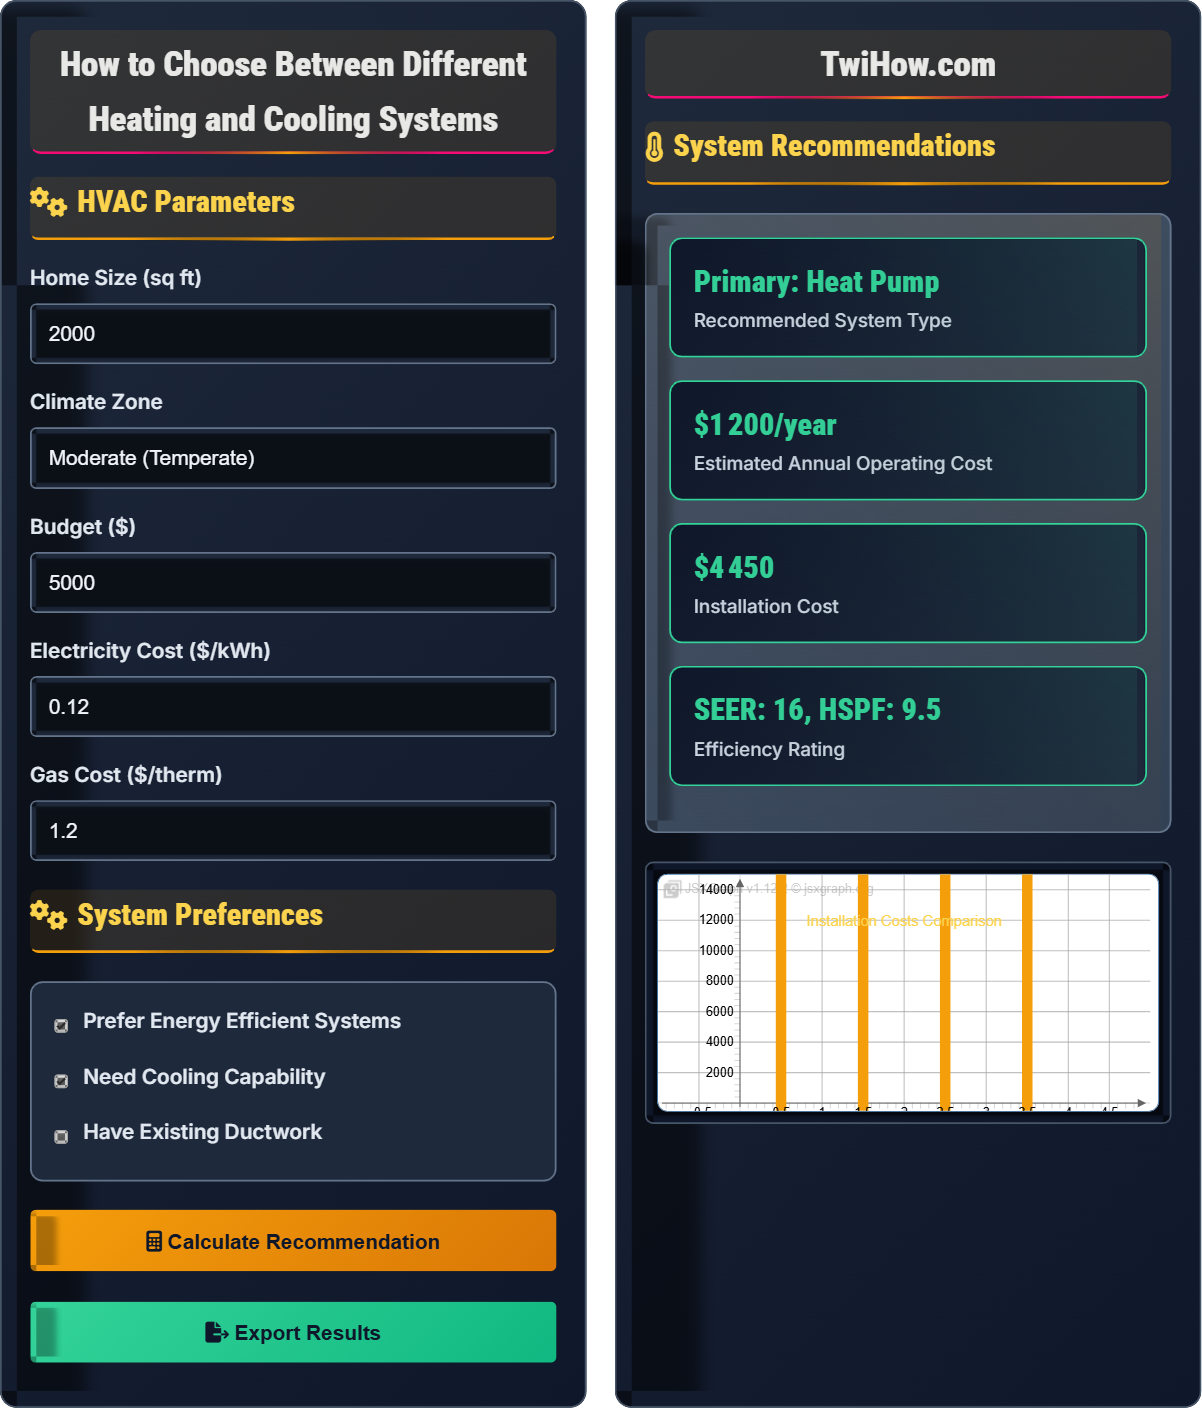Screen dimensions: 1202x1408
Task: Click the System Recommendations heading
Action: click(x=834, y=146)
